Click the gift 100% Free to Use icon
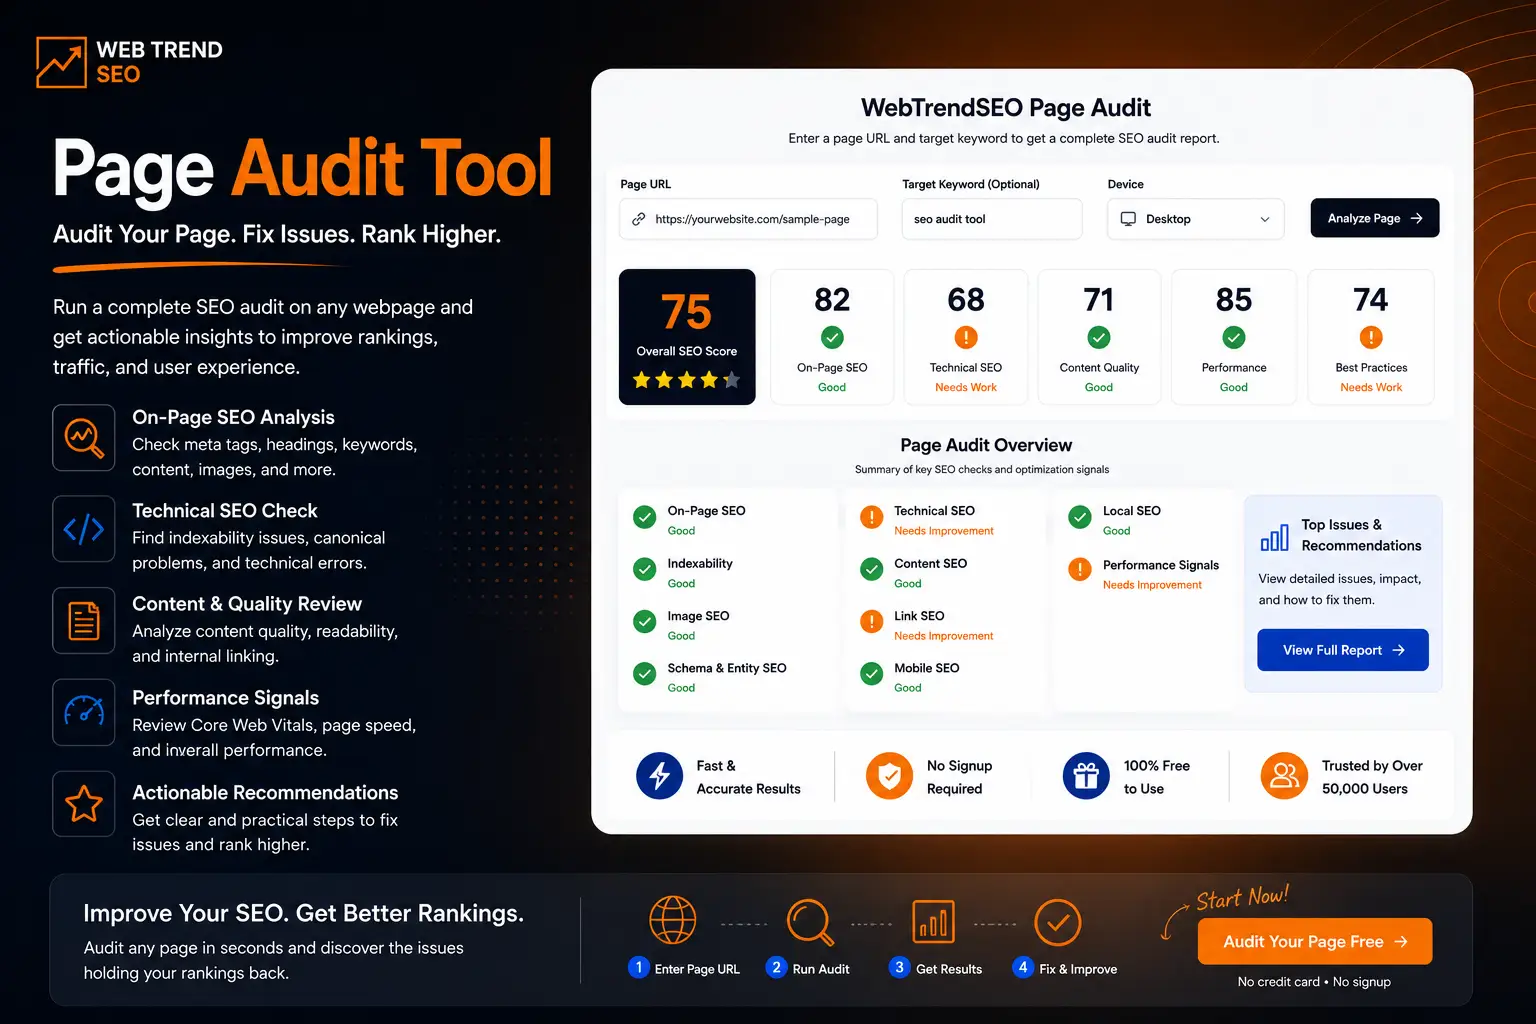Screen dimensions: 1536x1024 tap(1086, 776)
